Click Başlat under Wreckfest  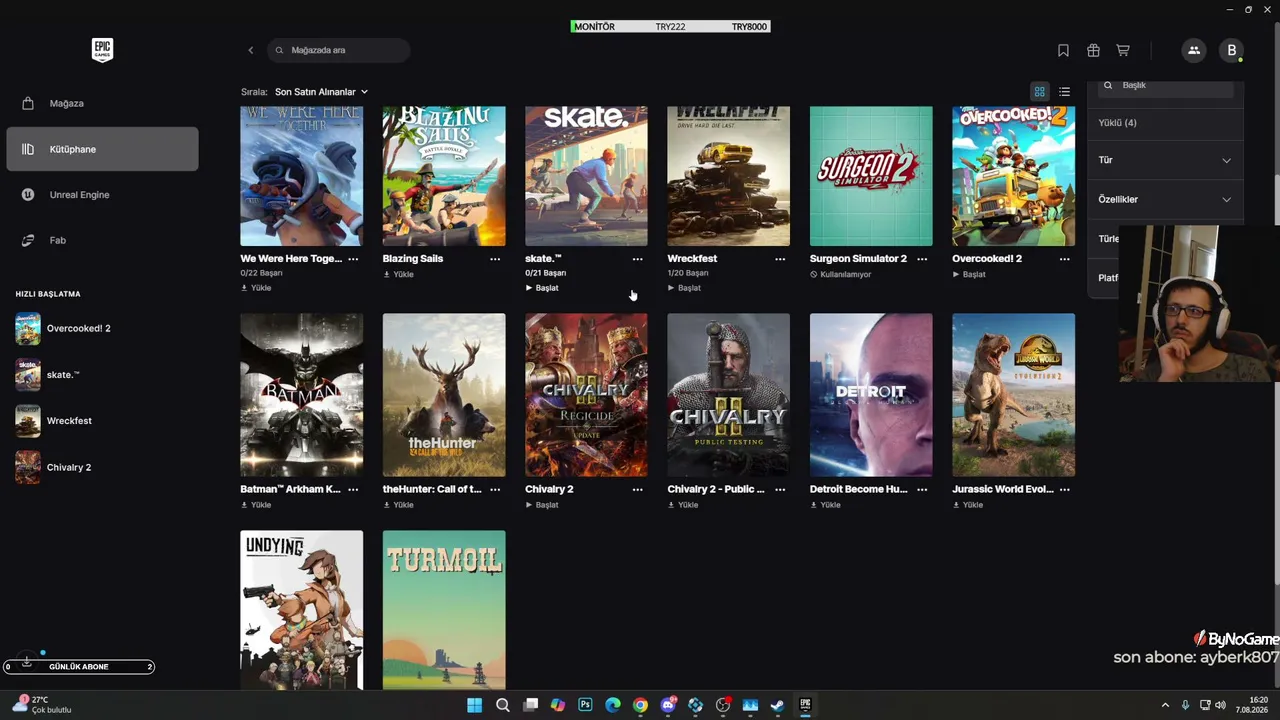click(684, 288)
